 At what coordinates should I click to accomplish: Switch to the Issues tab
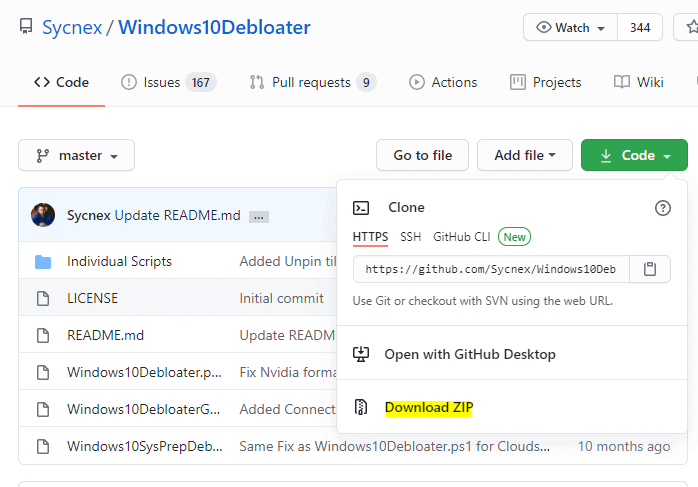click(167, 82)
